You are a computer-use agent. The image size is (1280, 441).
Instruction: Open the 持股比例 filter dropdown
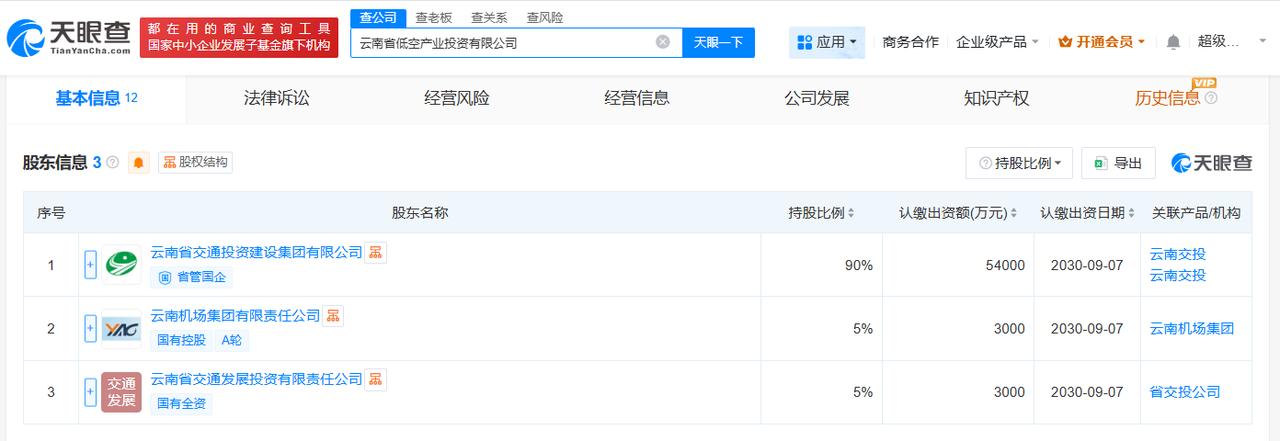[1019, 163]
